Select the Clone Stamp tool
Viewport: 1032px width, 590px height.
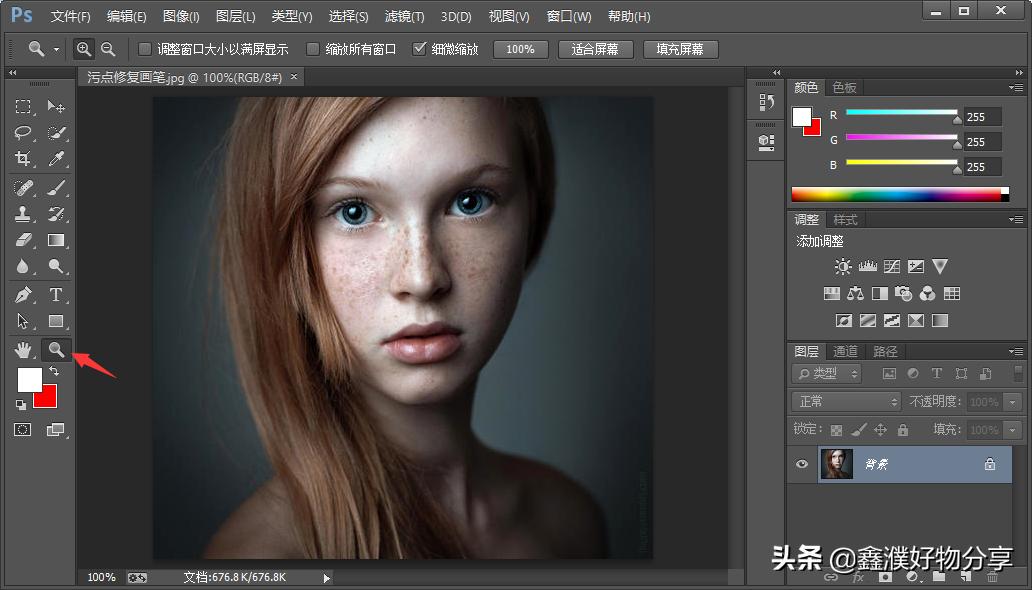[x=23, y=213]
